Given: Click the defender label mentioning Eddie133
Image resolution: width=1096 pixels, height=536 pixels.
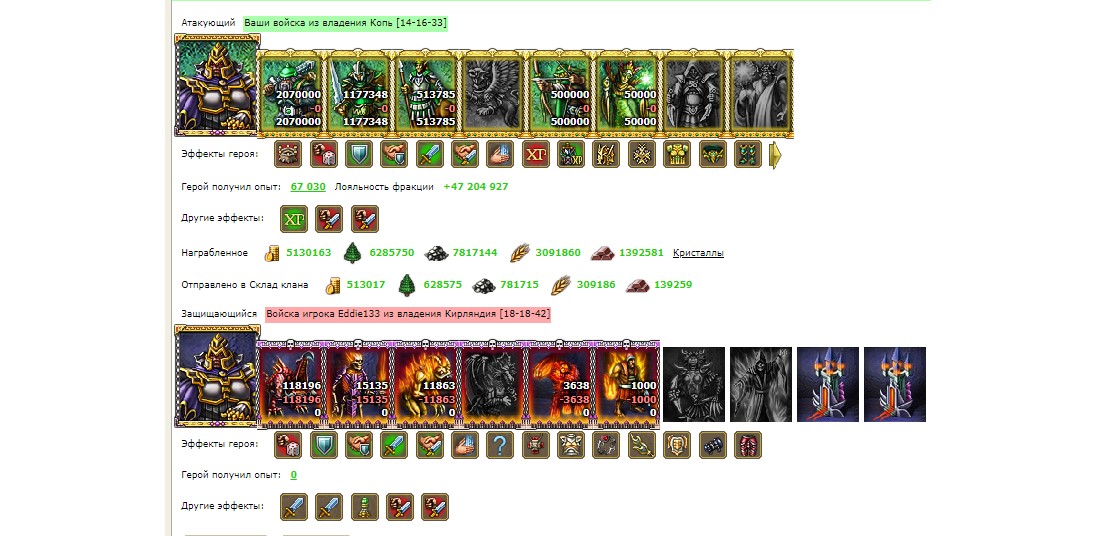Looking at the screenshot, I should click(408, 314).
